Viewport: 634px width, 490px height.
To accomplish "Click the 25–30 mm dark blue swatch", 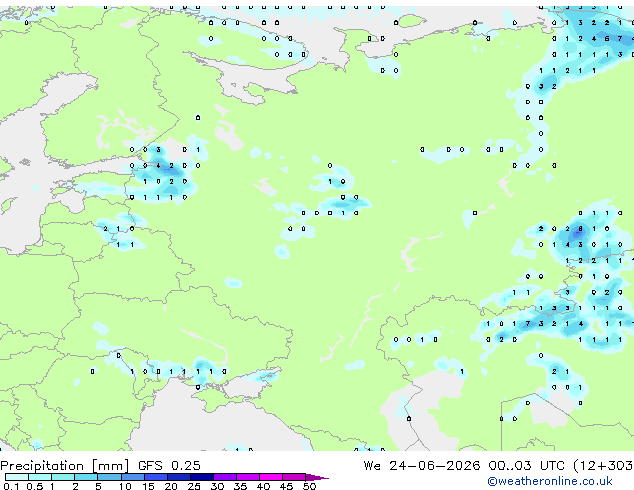I will point(202,477).
